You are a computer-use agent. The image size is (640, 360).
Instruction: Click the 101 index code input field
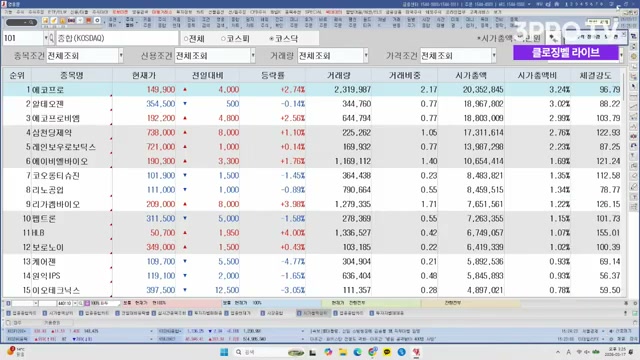coord(23,38)
